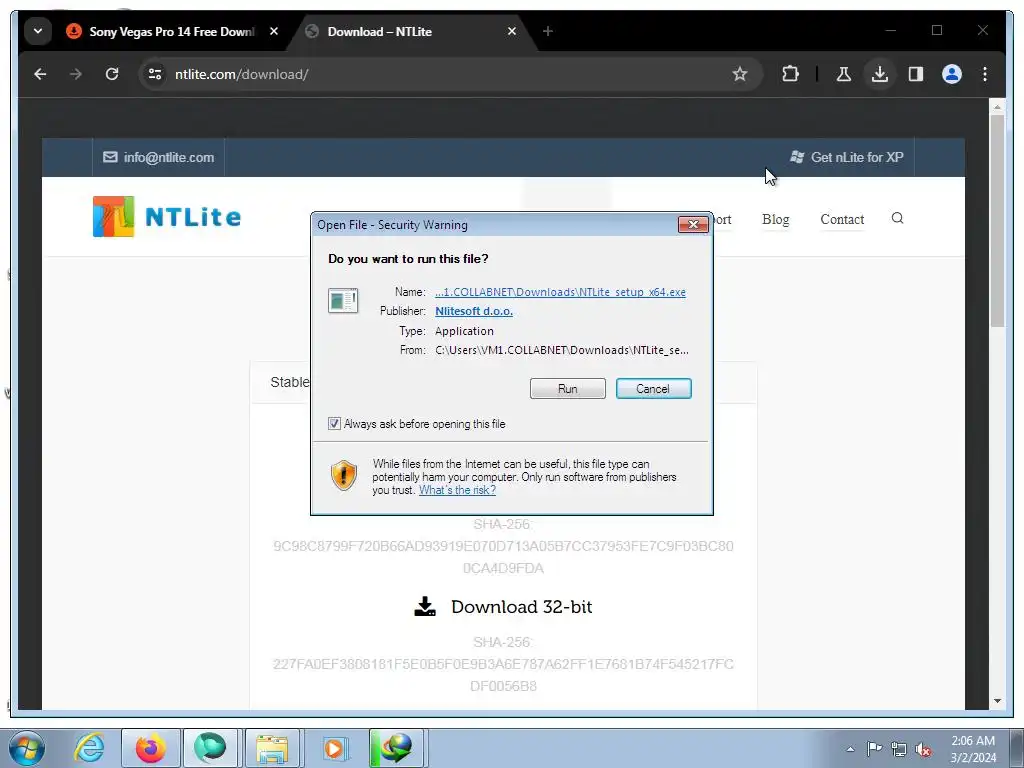Open the network tray icon
The height and width of the screenshot is (768, 1024).
(899, 749)
